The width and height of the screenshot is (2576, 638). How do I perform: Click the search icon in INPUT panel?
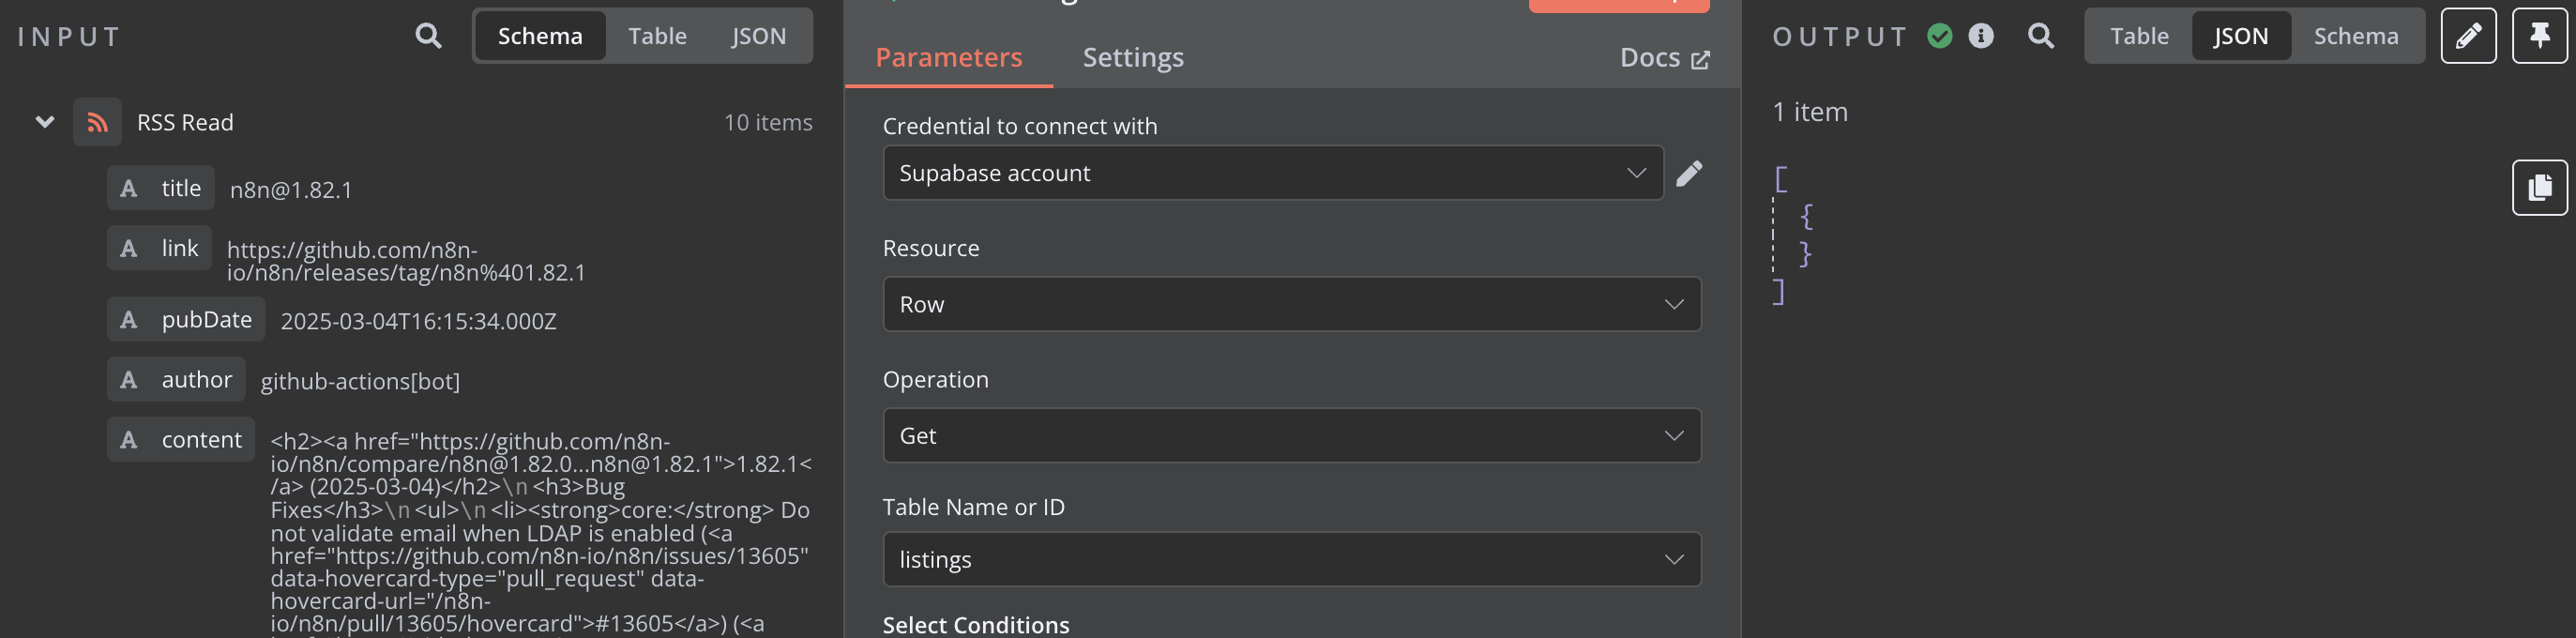tap(428, 36)
